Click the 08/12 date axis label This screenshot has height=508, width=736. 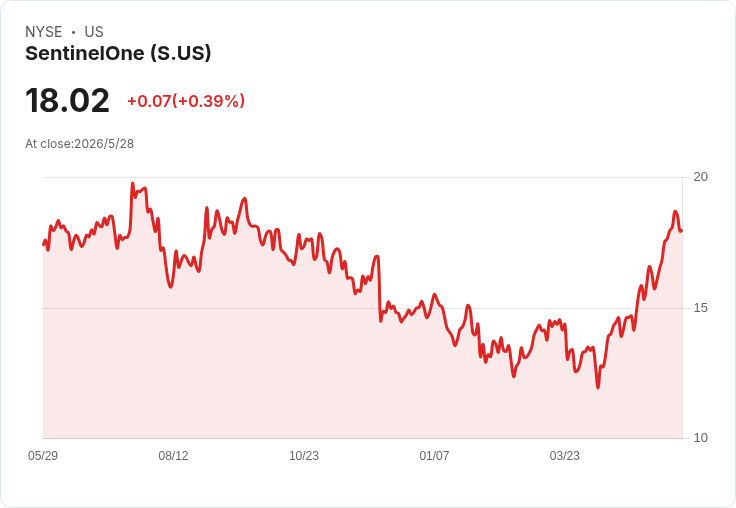click(x=173, y=455)
